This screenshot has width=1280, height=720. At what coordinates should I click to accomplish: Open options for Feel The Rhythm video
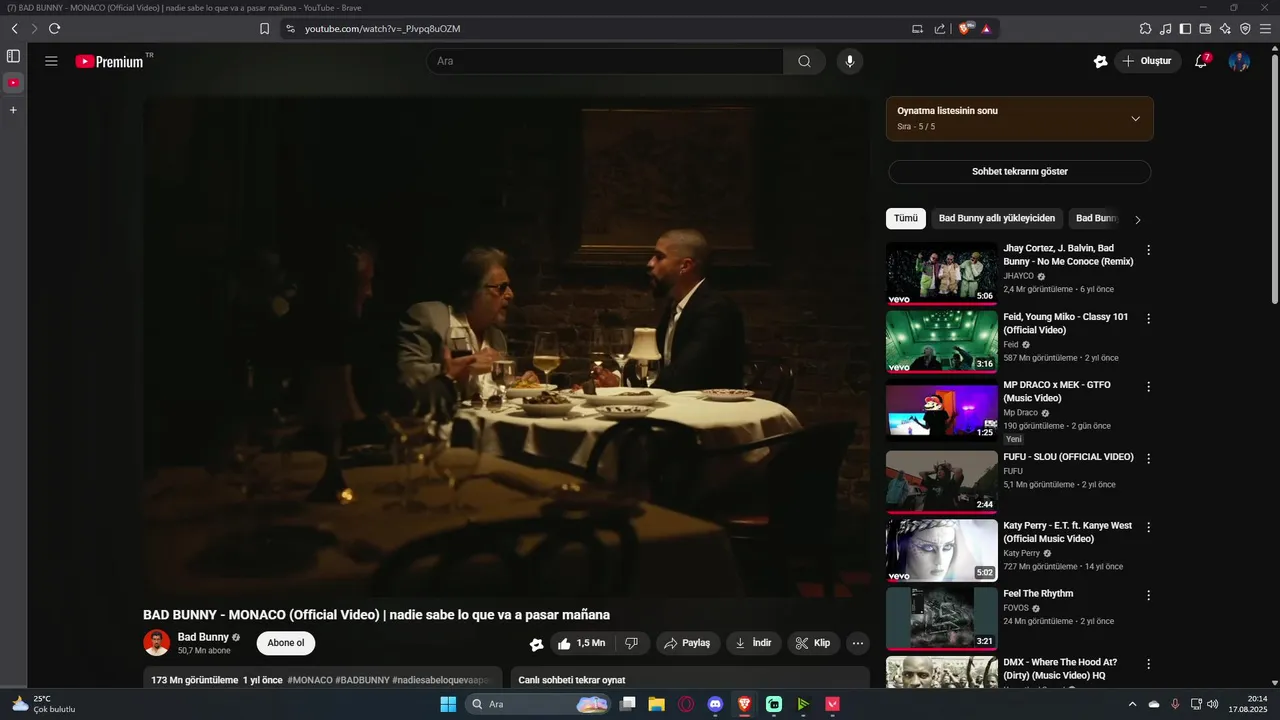coord(1148,595)
